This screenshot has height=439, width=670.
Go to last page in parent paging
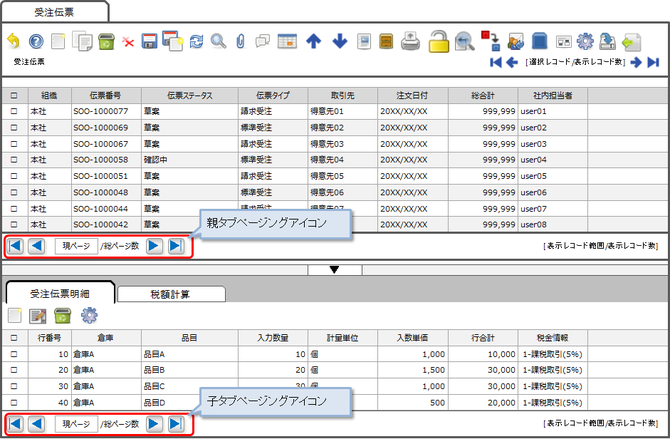(x=176, y=246)
